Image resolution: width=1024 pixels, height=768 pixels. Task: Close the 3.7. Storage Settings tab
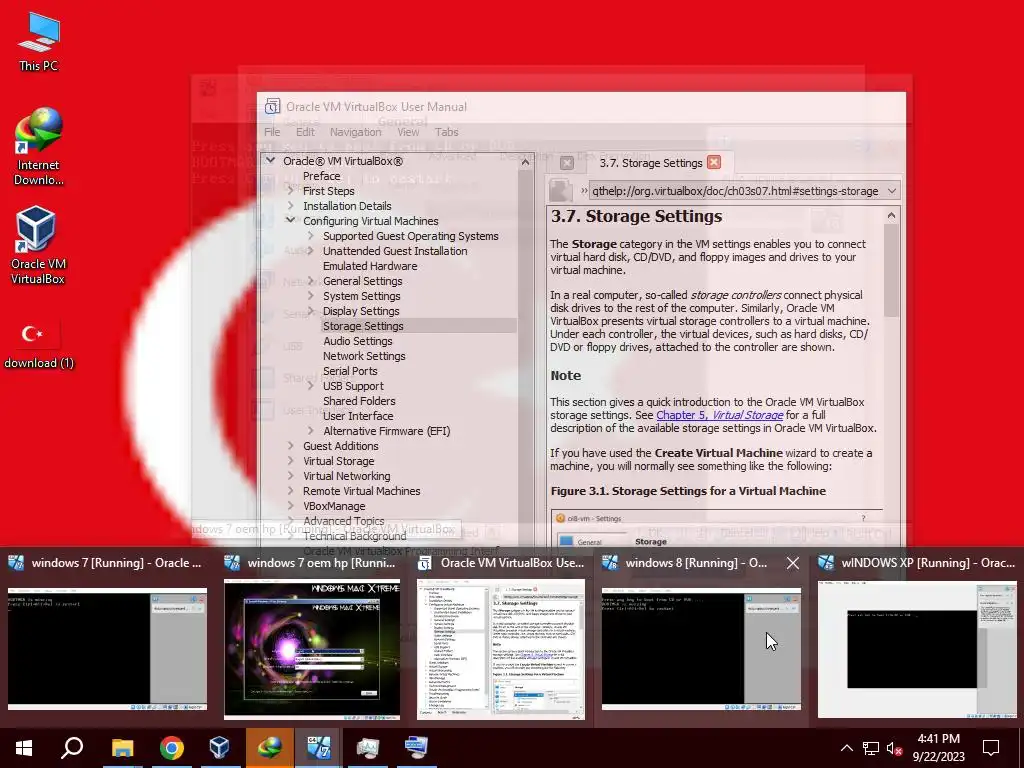[714, 162]
